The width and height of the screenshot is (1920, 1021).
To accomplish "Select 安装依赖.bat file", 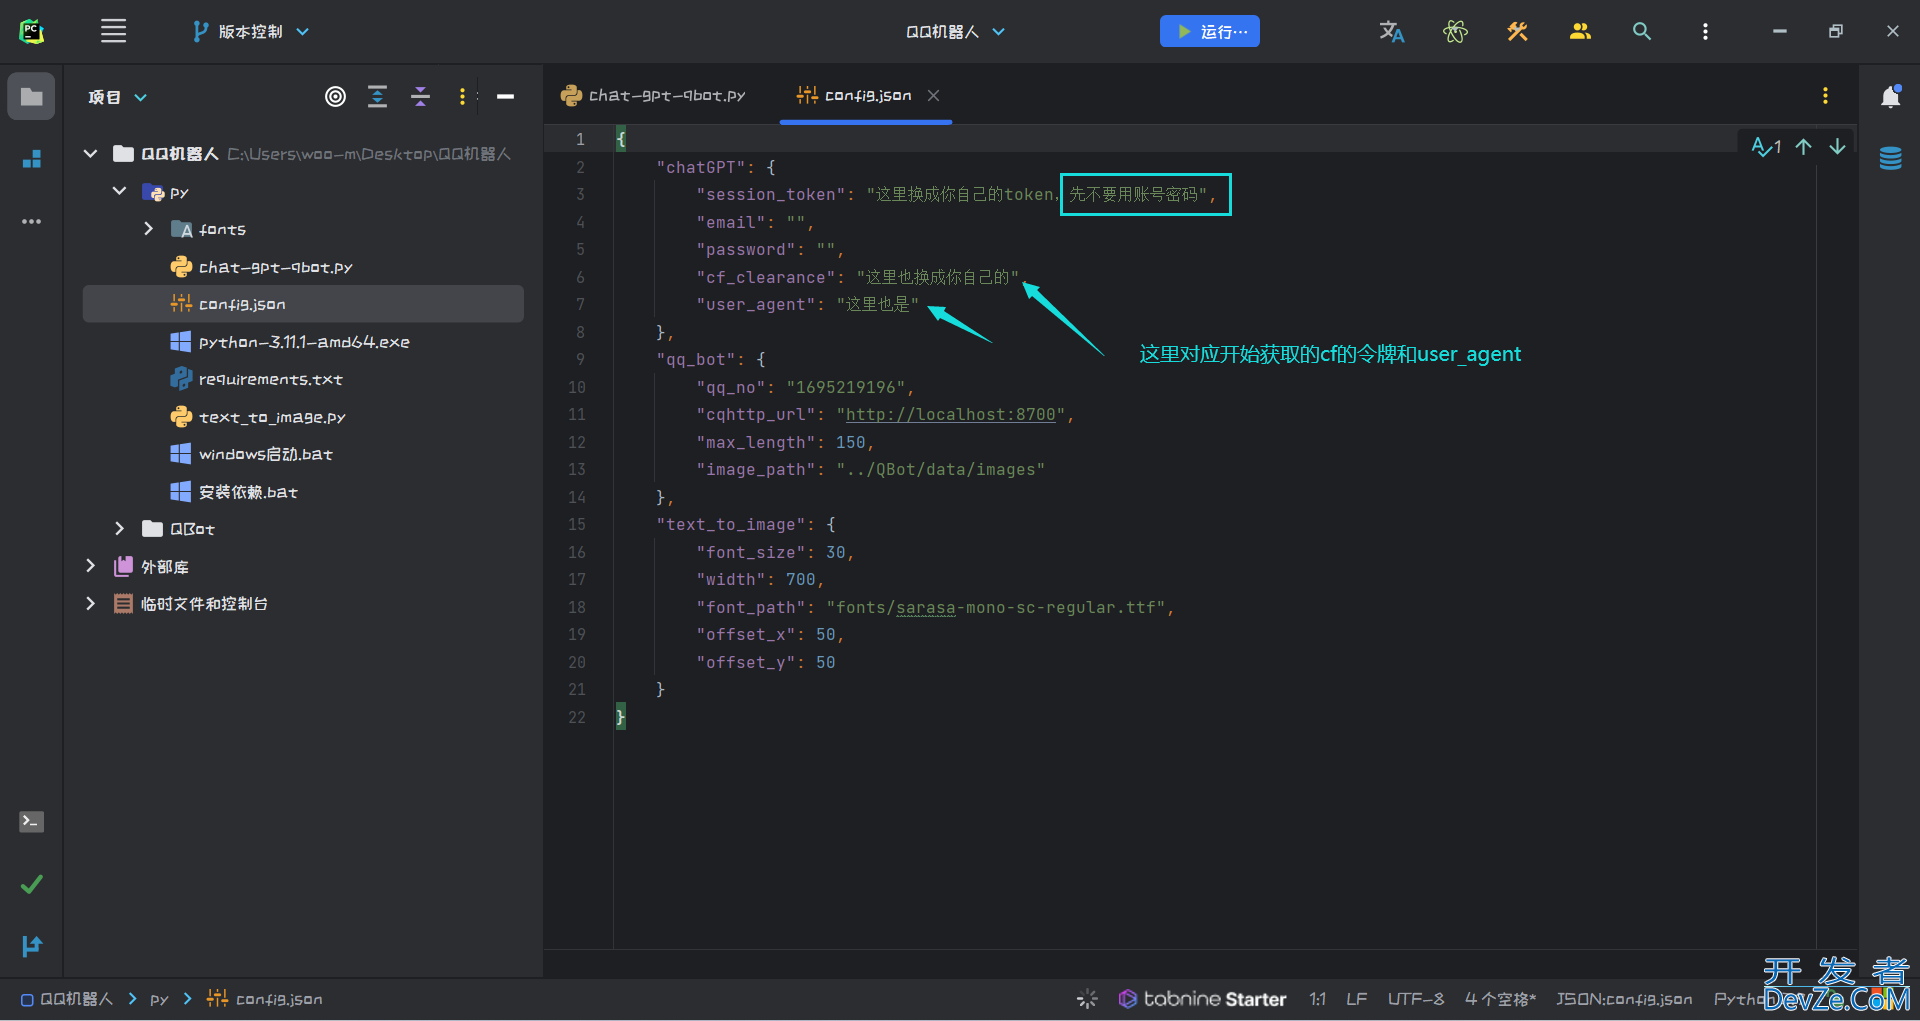I will coord(248,492).
